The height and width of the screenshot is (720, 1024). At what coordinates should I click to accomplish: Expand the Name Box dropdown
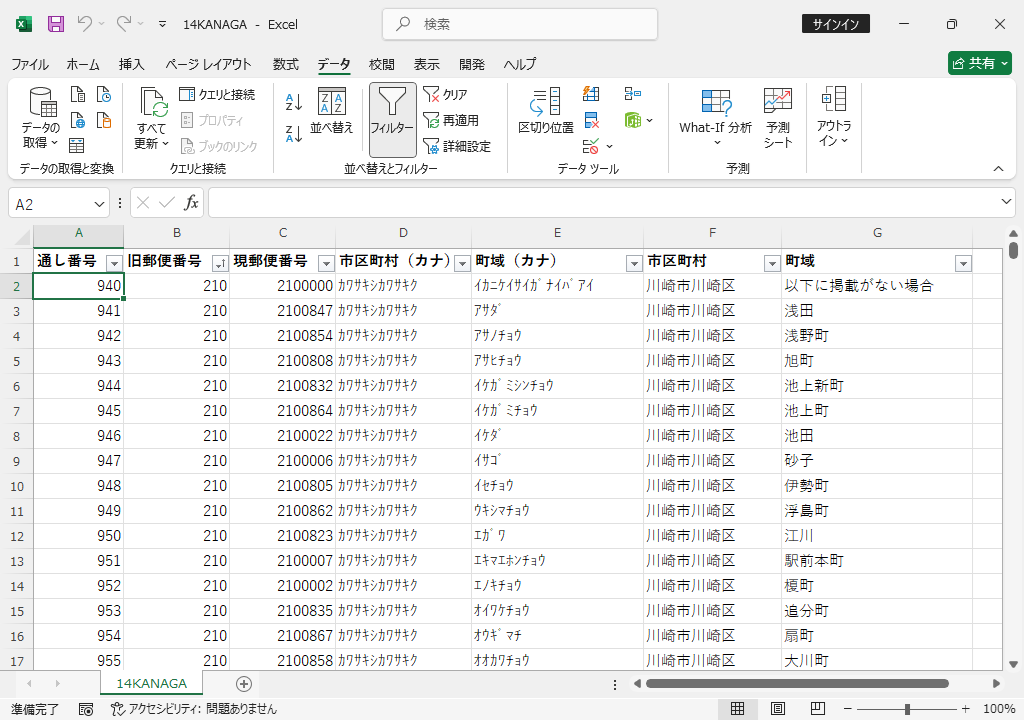(99, 204)
